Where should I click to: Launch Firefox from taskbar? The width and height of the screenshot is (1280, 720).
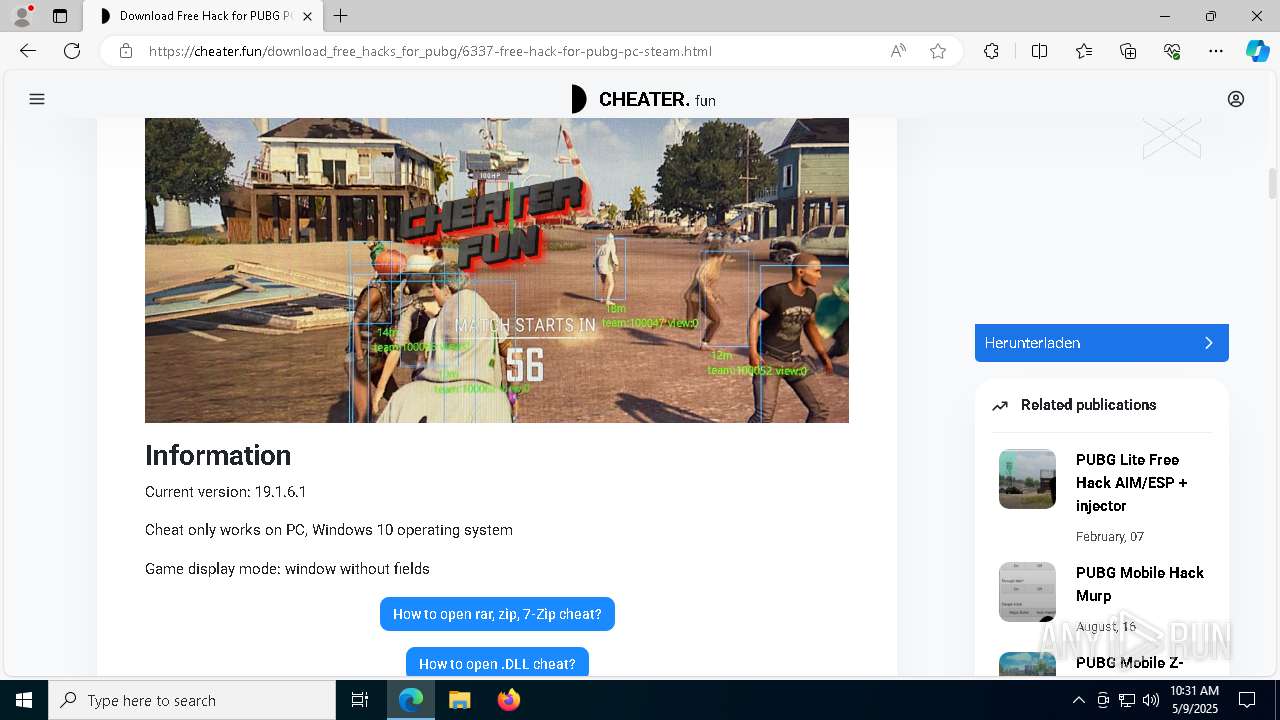509,700
